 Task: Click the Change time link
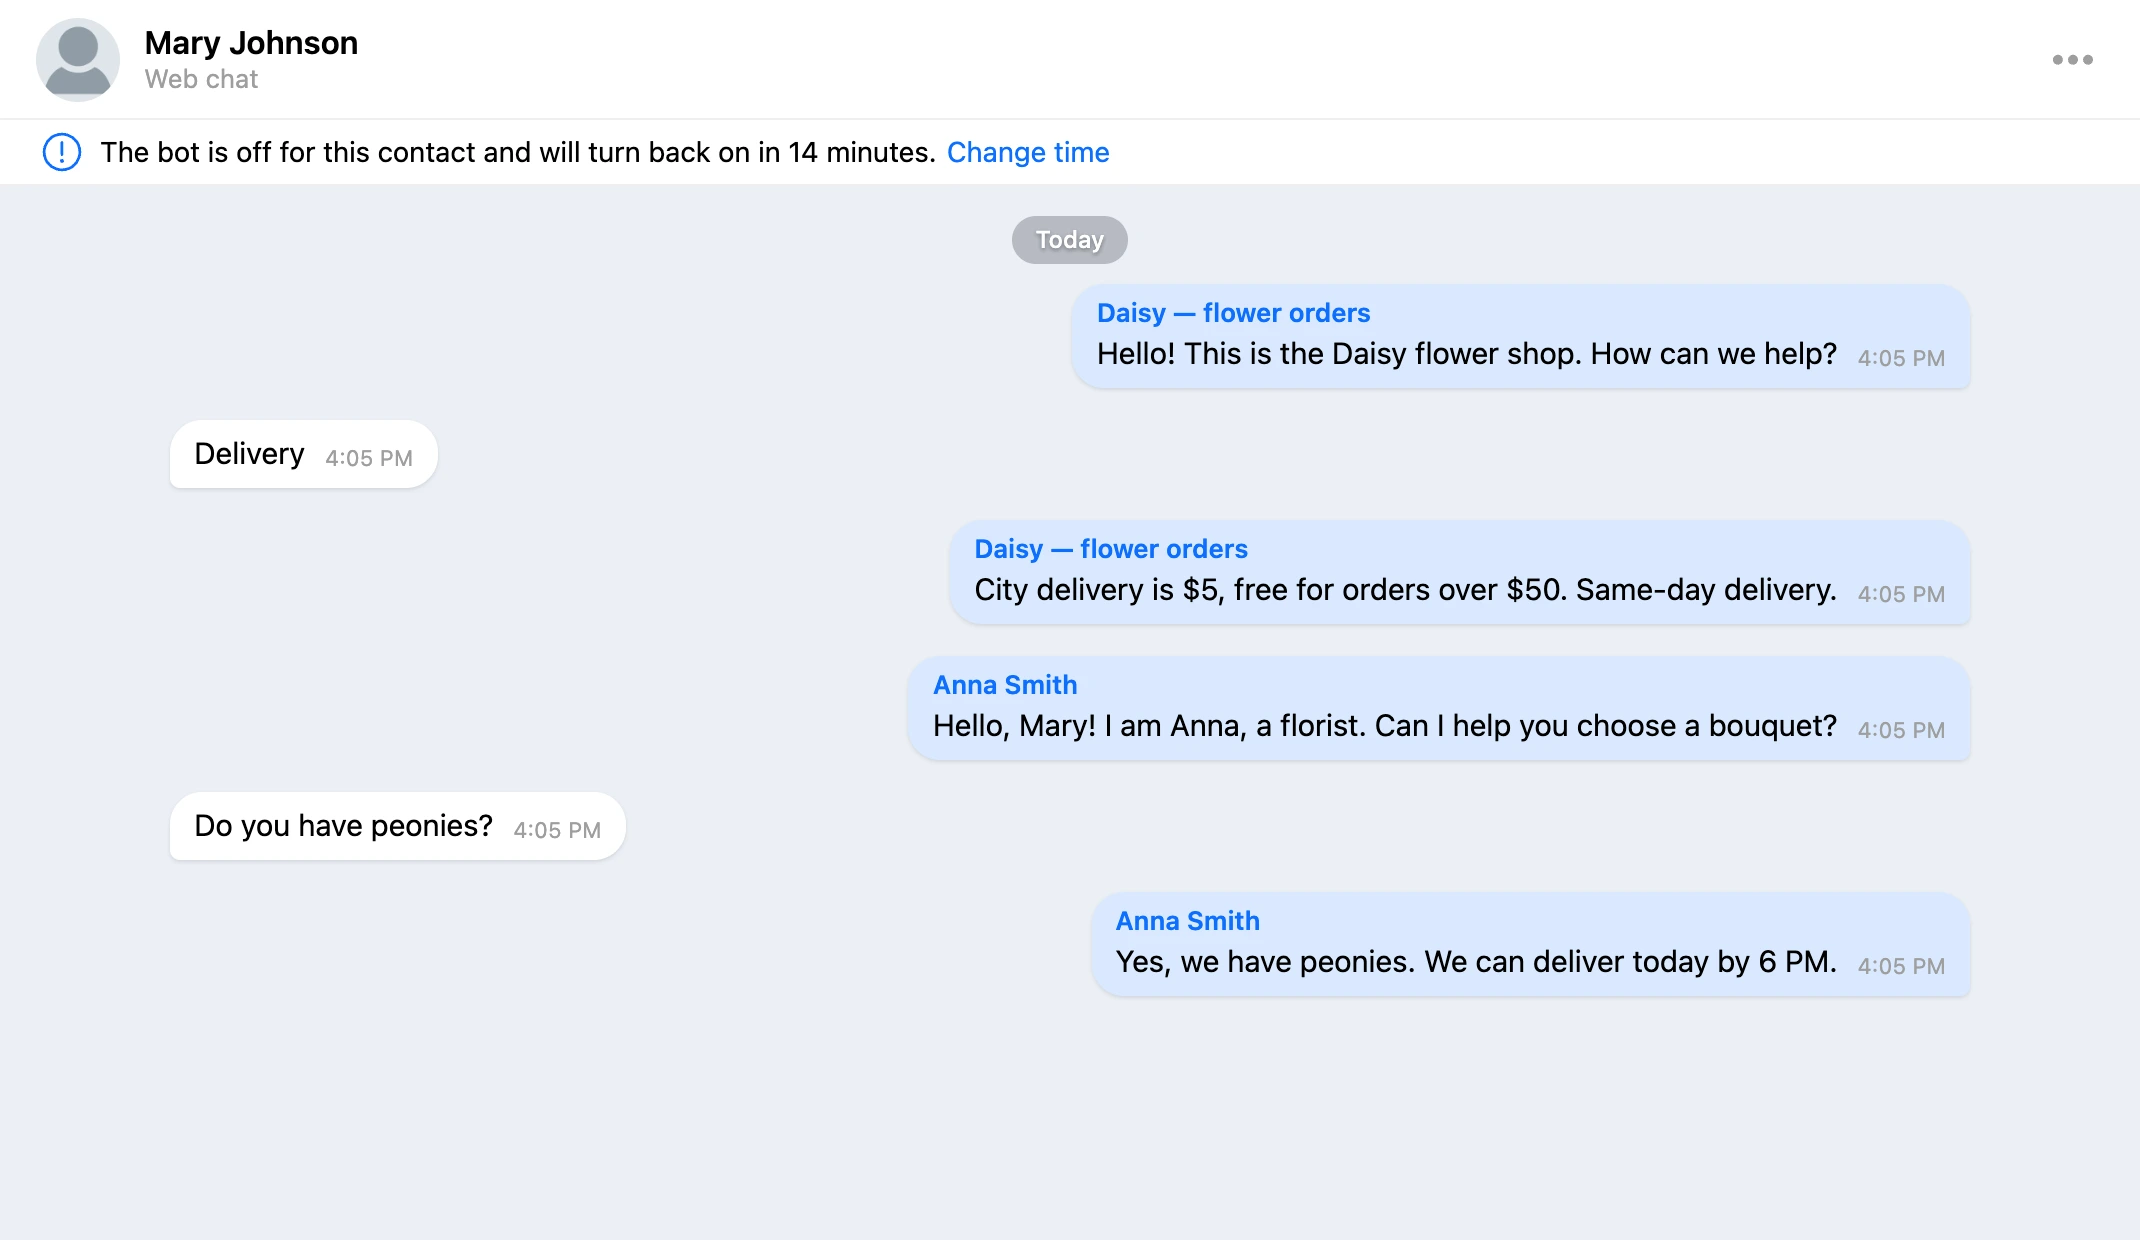pyautogui.click(x=1028, y=152)
